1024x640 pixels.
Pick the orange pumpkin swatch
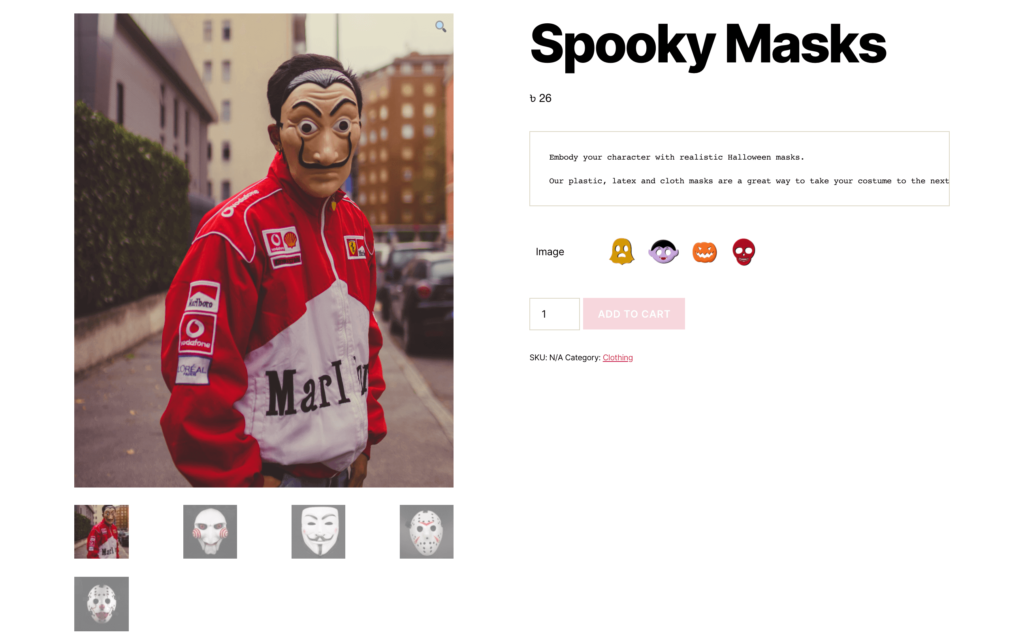[705, 252]
